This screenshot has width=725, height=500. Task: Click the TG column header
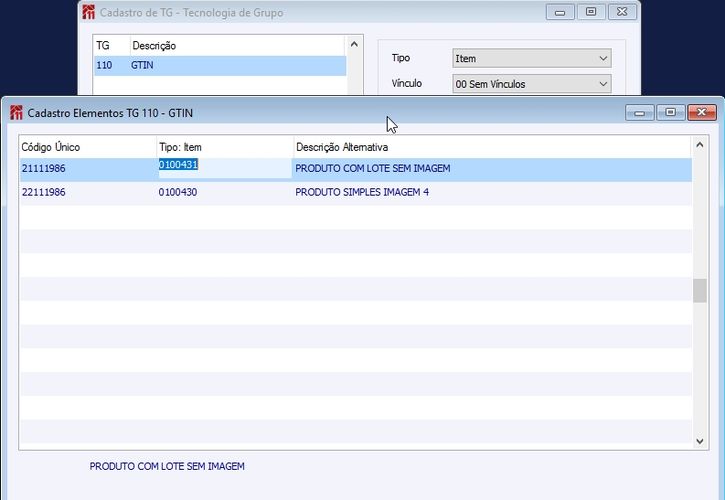point(103,45)
